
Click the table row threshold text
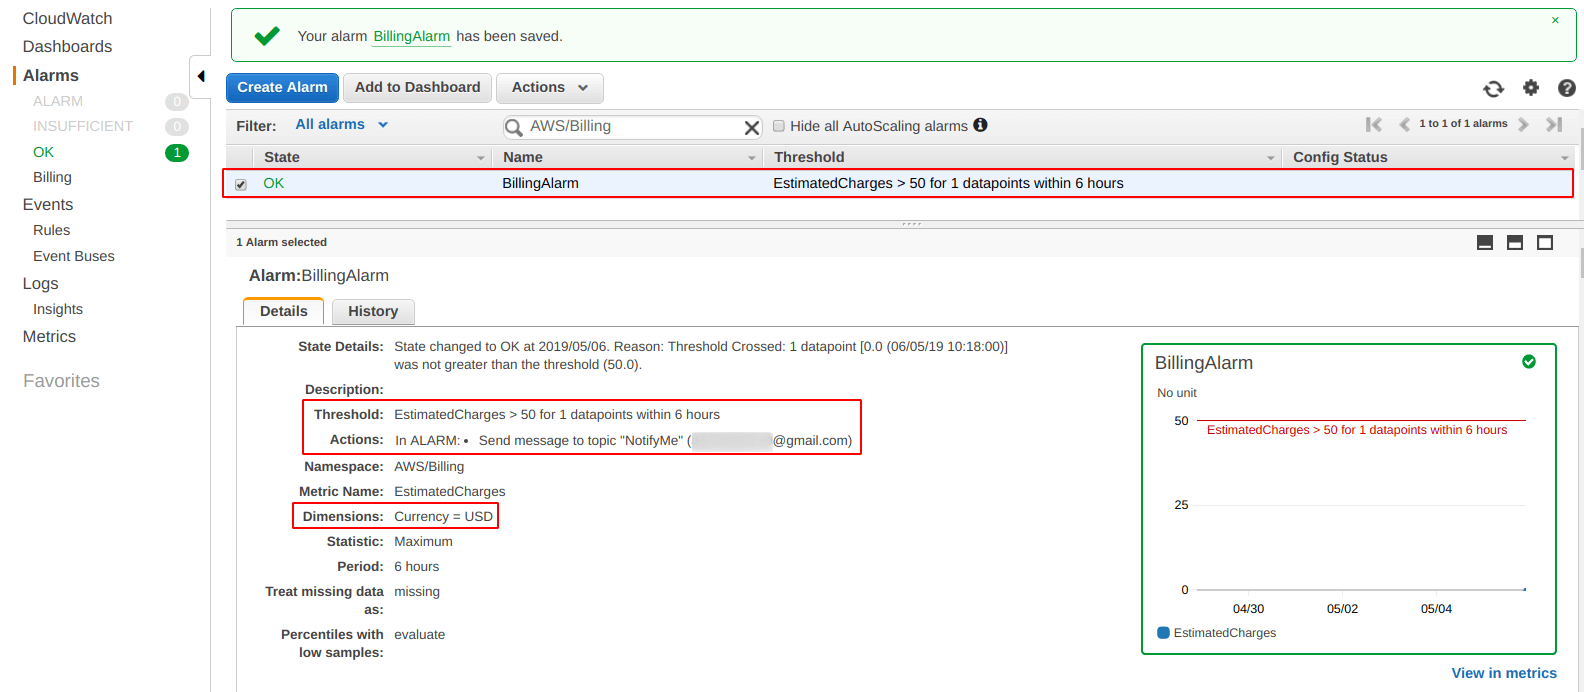(948, 184)
